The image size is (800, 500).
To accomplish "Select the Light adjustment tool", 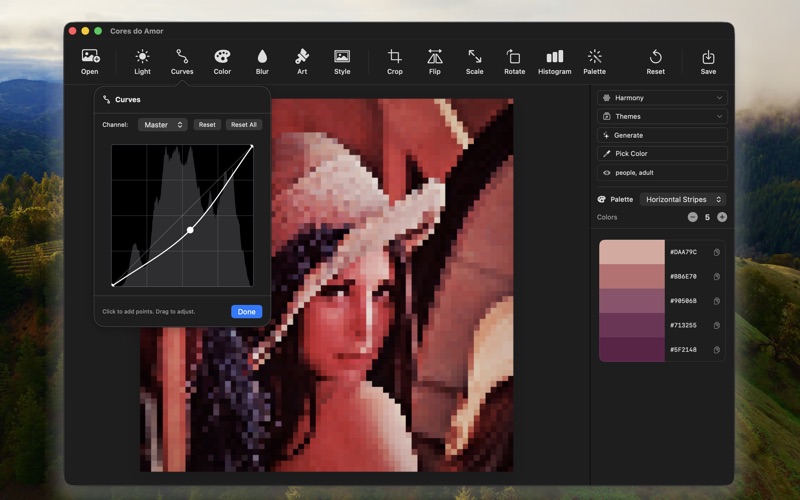I will pos(142,62).
